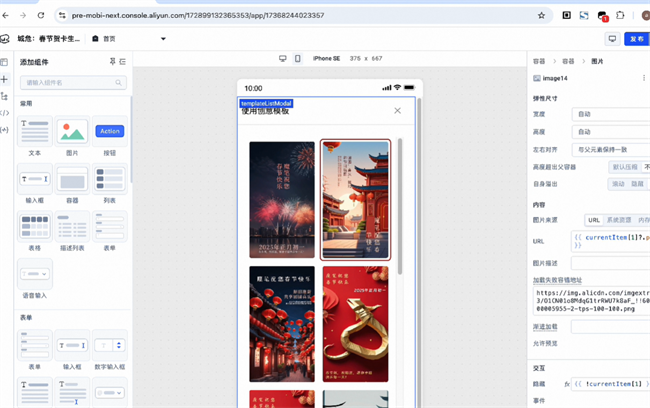This screenshot has width=650, height=408.
Task: Go forward using the browser forward arrow
Action: pyautogui.click(x=23, y=15)
